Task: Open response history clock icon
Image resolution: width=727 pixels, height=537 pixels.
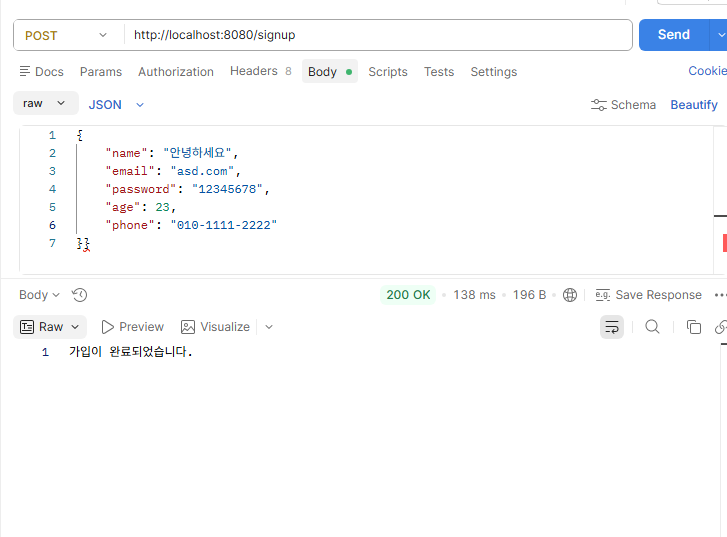Action: click(79, 295)
